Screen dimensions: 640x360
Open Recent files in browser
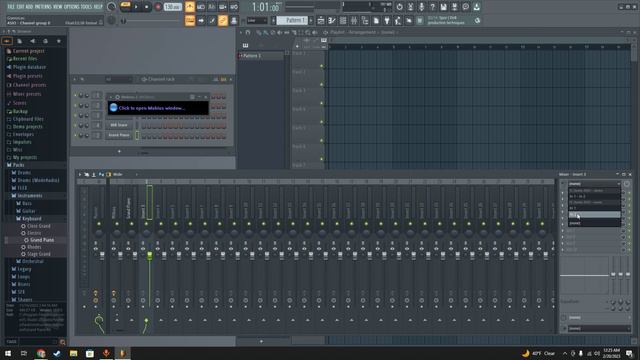pyautogui.click(x=25, y=59)
